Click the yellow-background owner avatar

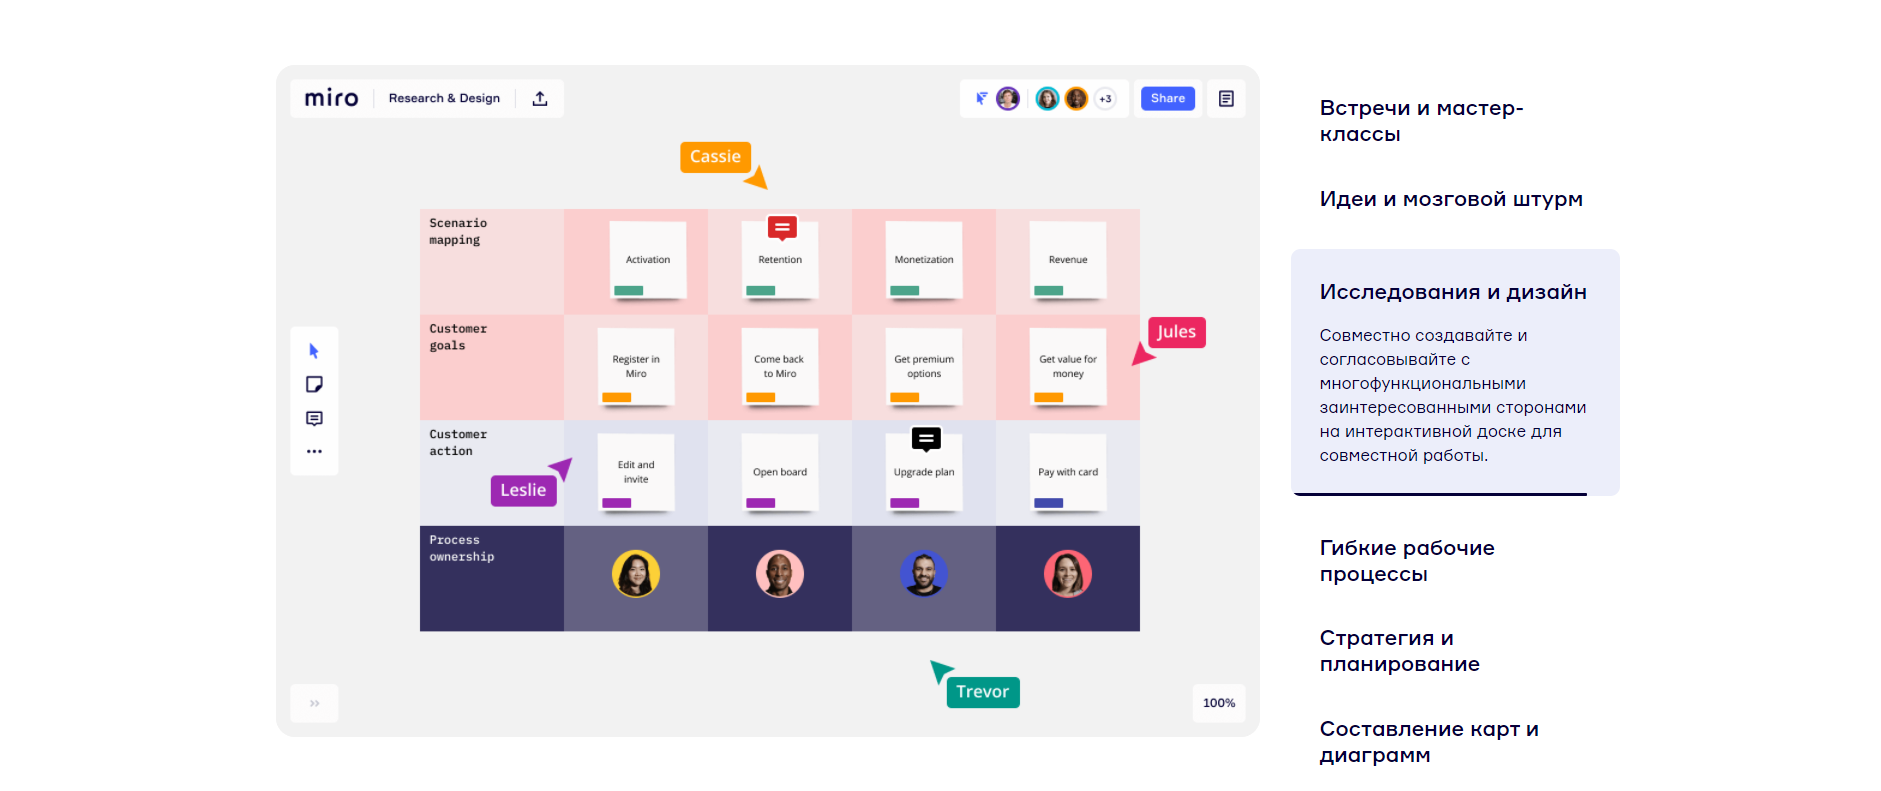(x=636, y=574)
